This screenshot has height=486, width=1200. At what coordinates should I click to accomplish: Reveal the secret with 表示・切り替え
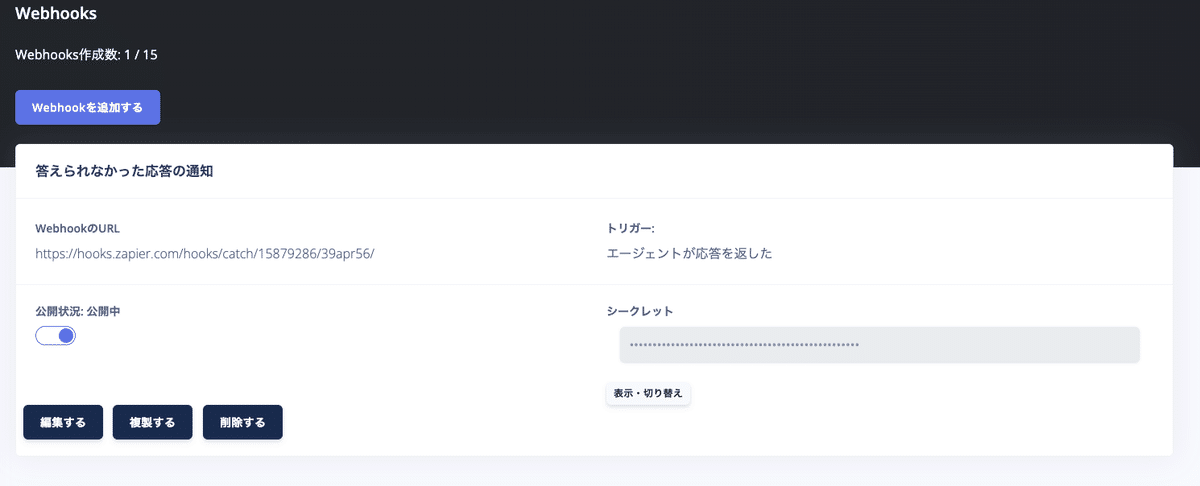649,393
